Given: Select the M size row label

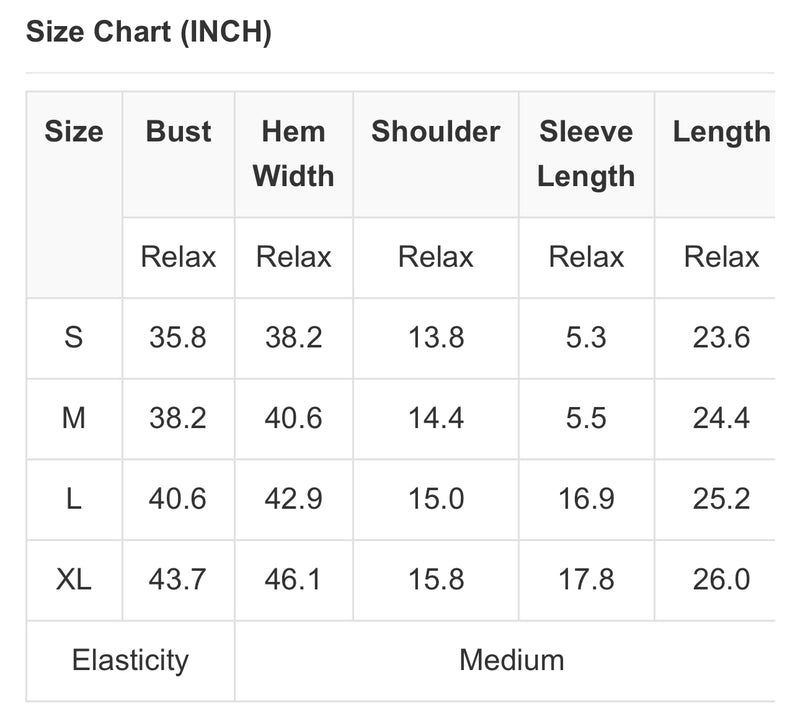Looking at the screenshot, I should (74, 418).
